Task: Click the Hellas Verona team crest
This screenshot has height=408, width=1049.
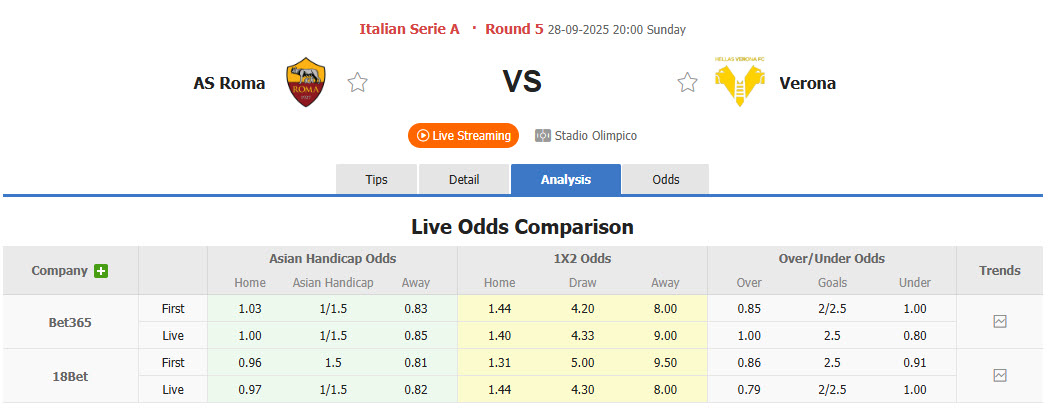Action: point(740,82)
